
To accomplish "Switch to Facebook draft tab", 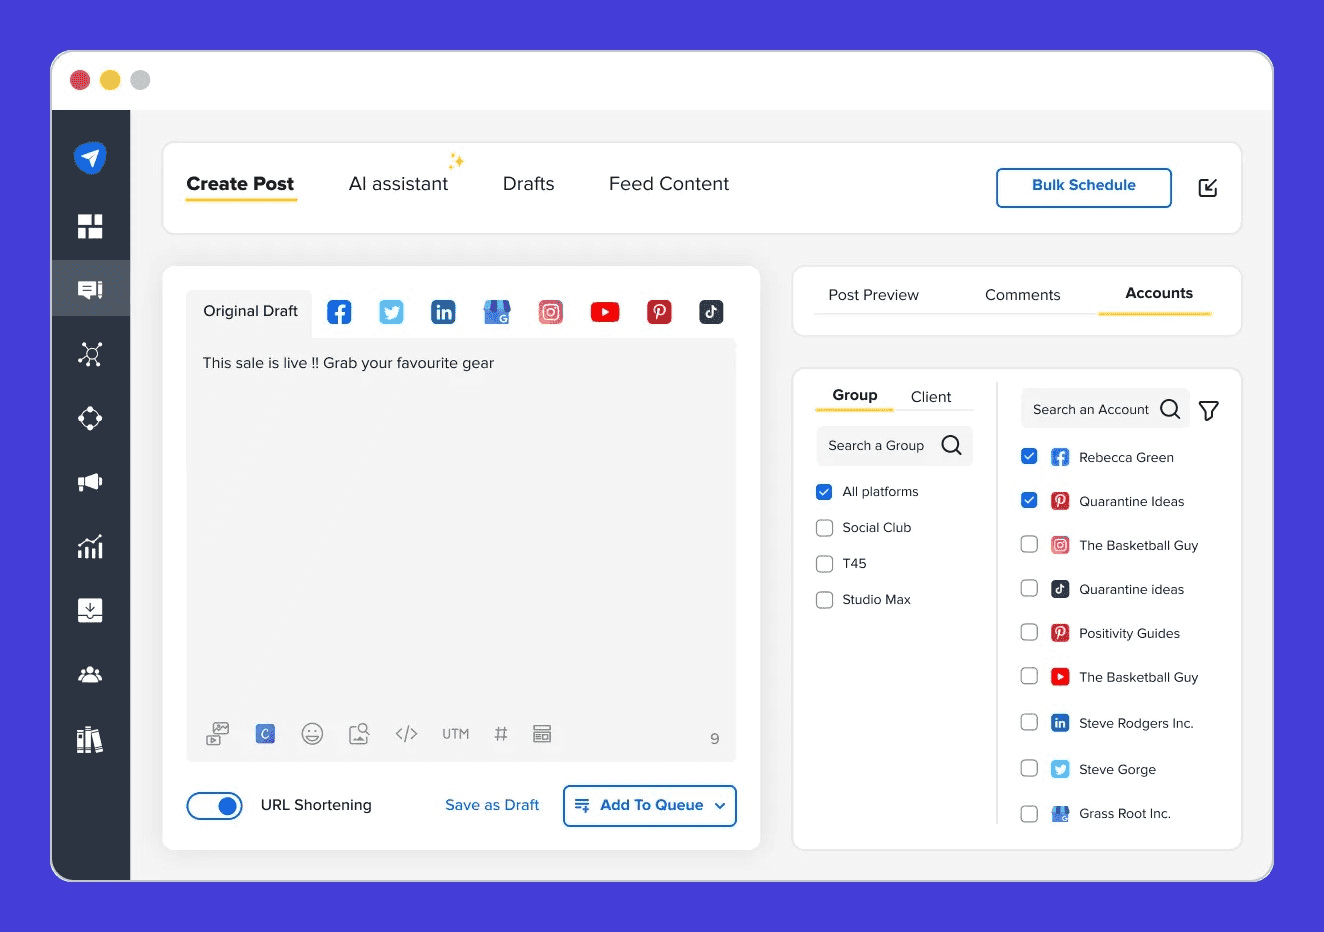I will click(x=339, y=312).
